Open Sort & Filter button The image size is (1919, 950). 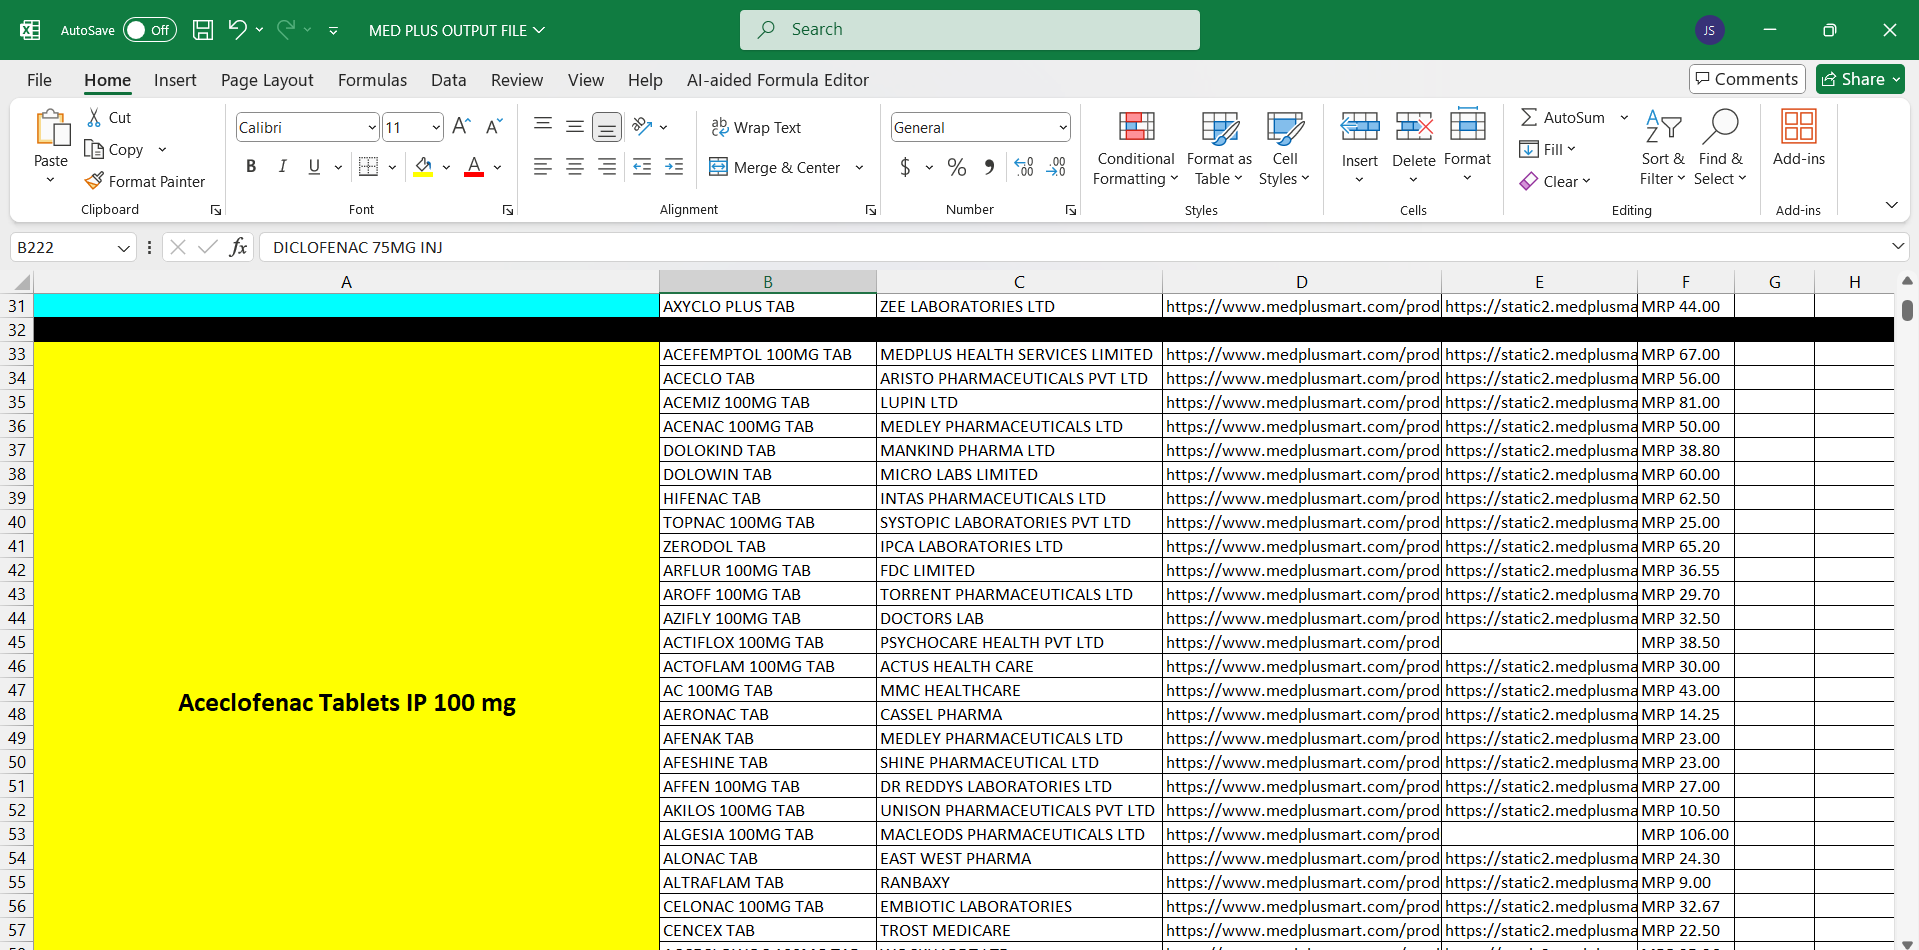pos(1662,148)
